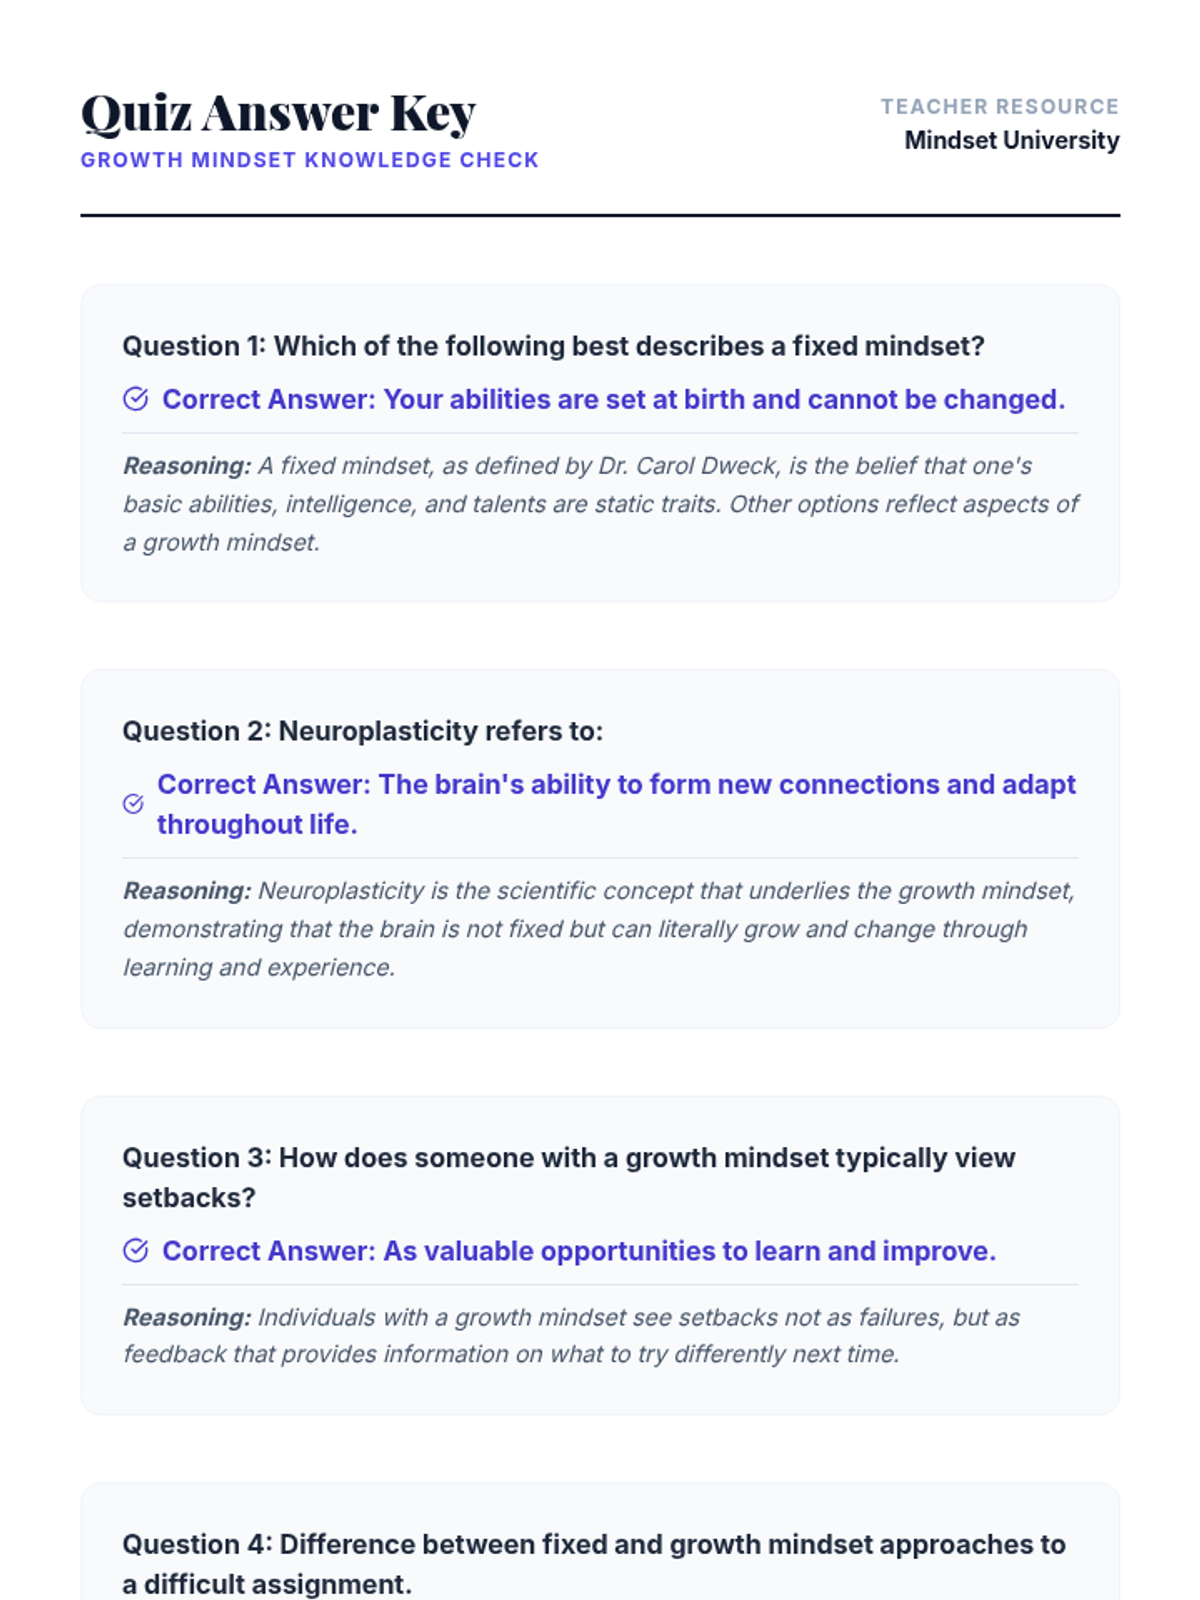Select the "Growth Mindset Knowledge Check" subtitle

310,160
